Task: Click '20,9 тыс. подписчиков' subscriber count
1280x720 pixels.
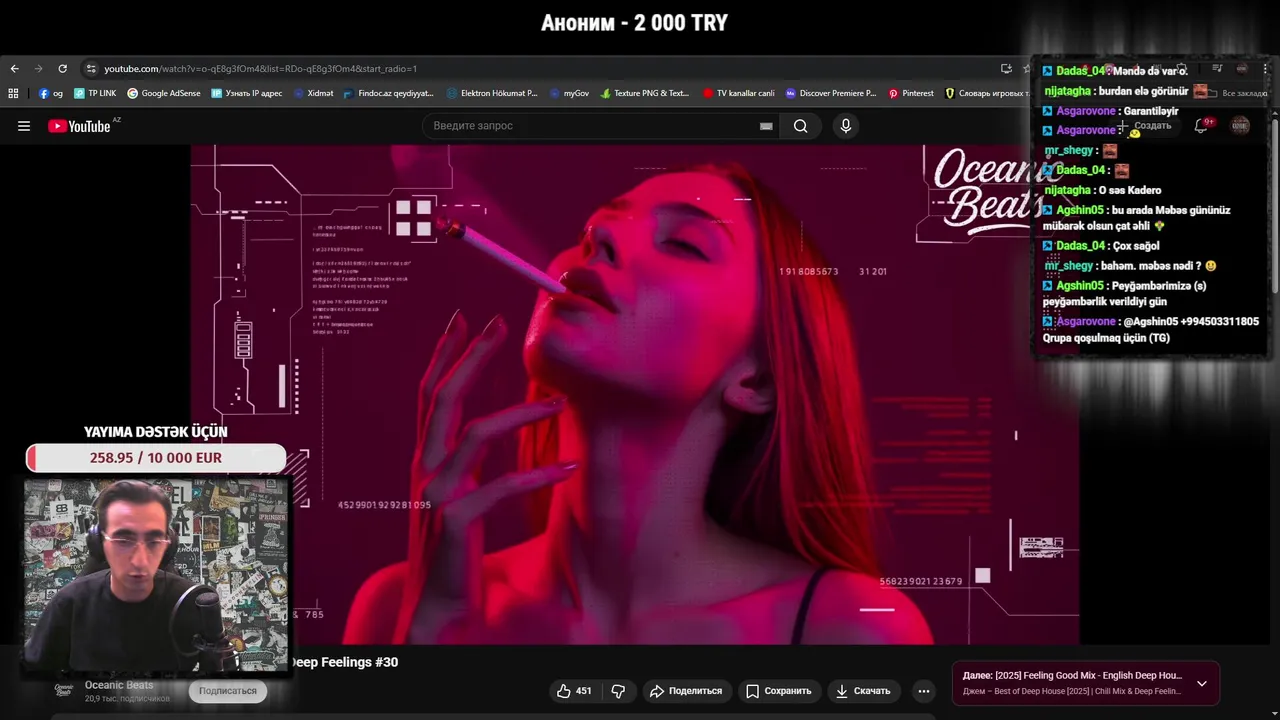Action: [x=127, y=698]
